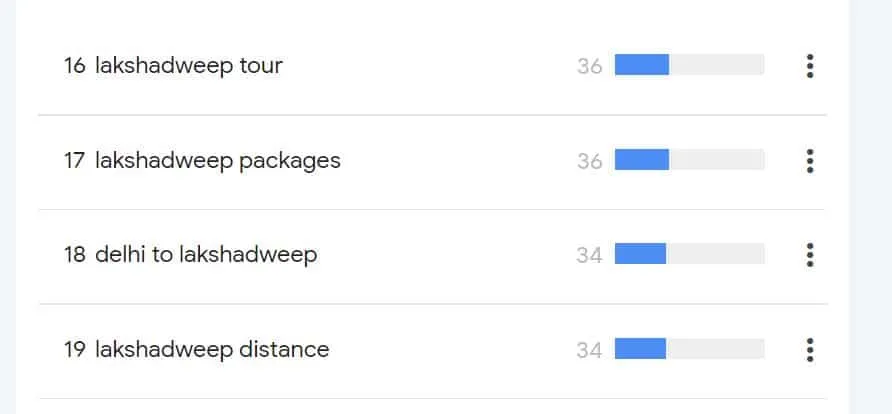
Task: Click rank number 18 in the list
Action: [75, 255]
